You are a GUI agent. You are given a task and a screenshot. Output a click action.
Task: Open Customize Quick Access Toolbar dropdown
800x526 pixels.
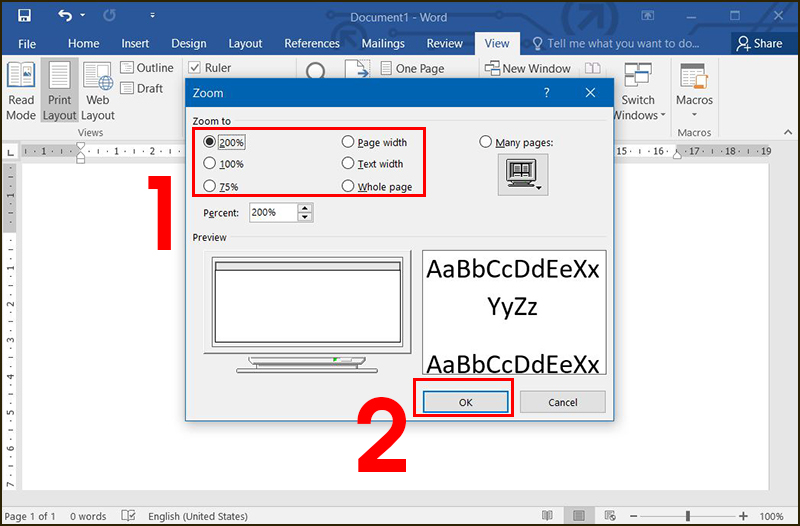tap(152, 16)
